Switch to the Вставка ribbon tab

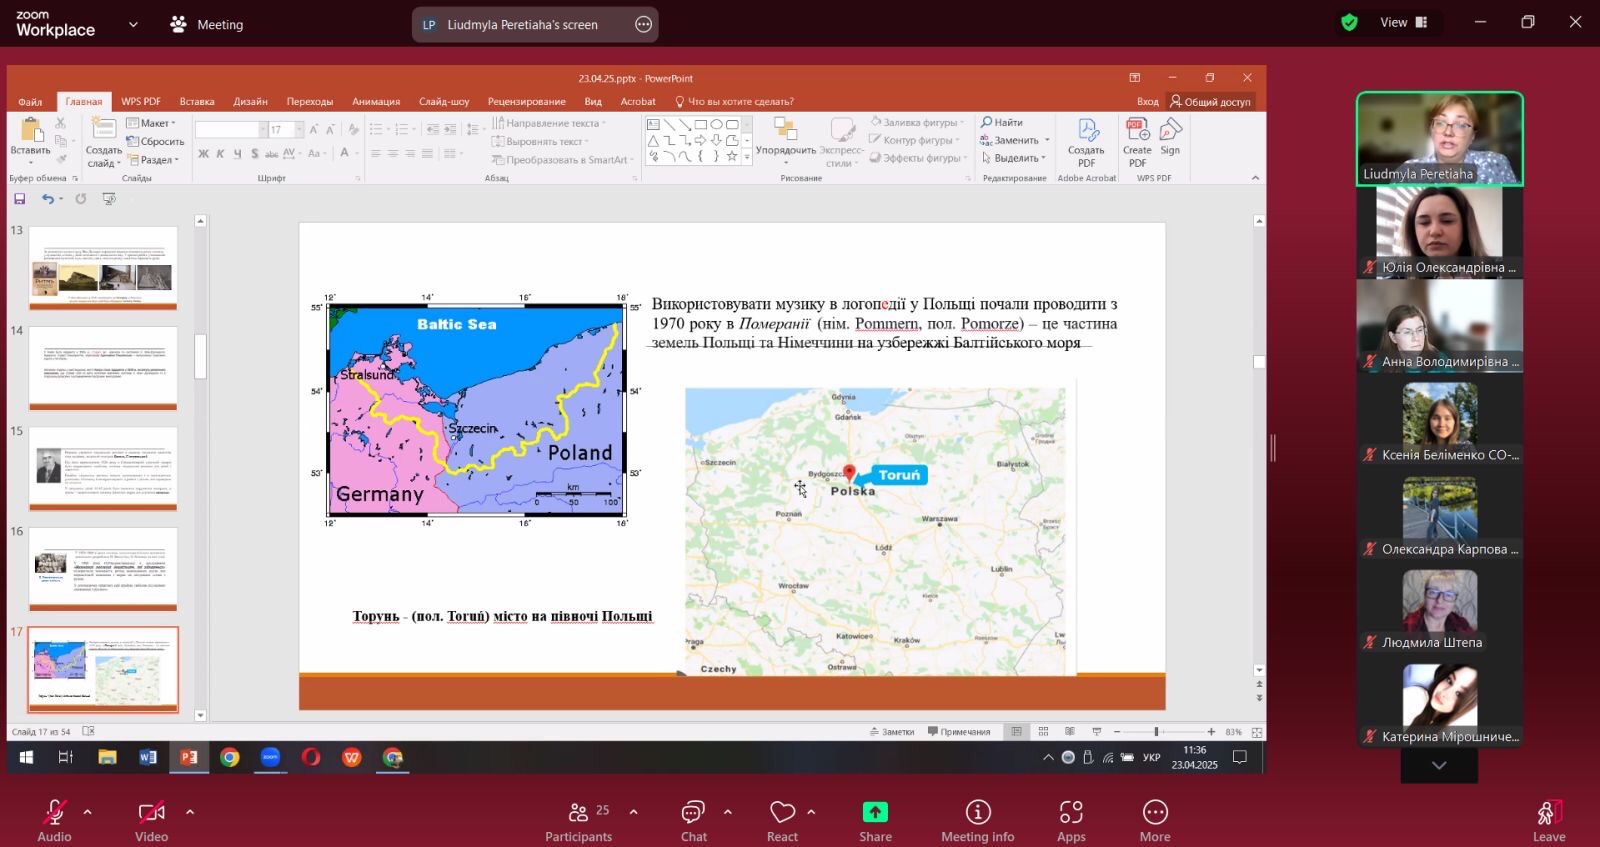coord(197,102)
